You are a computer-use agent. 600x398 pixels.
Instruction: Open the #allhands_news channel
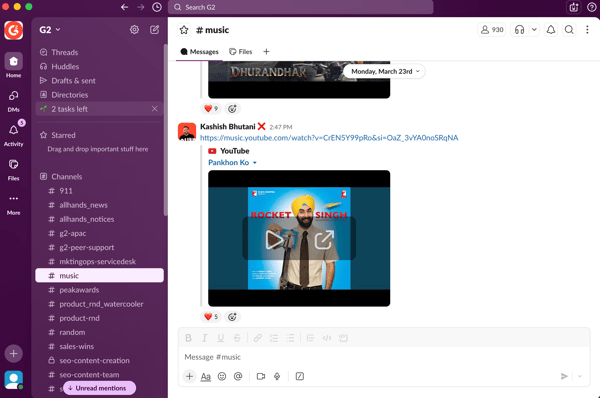(x=100, y=205)
